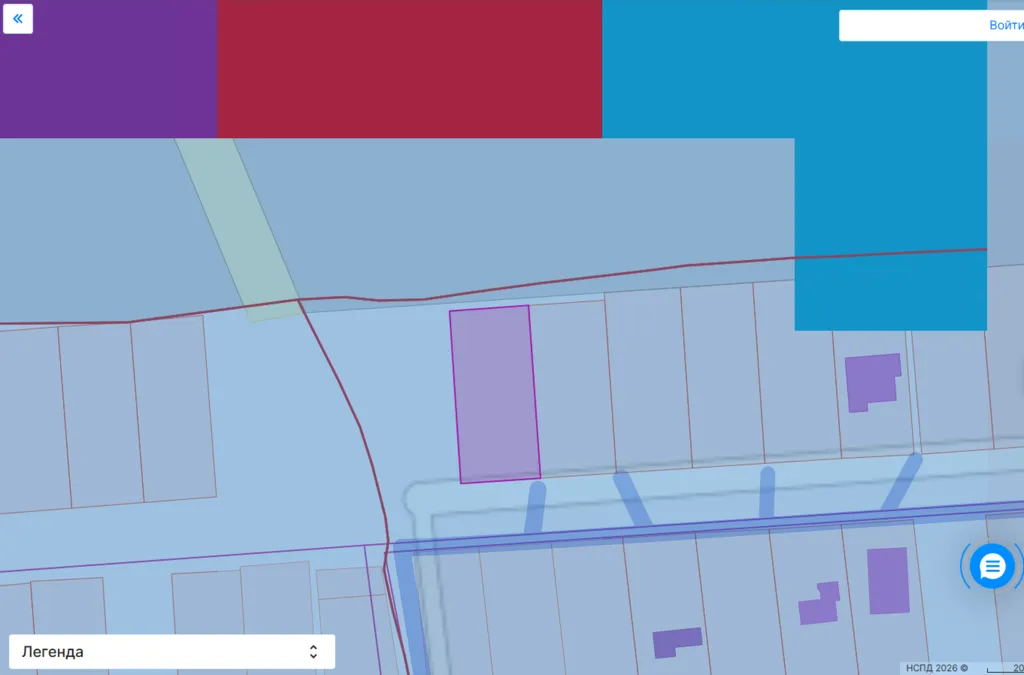Click the large gray-blue zone above red boundary line
This screenshot has height=675, width=1024.
500,210
